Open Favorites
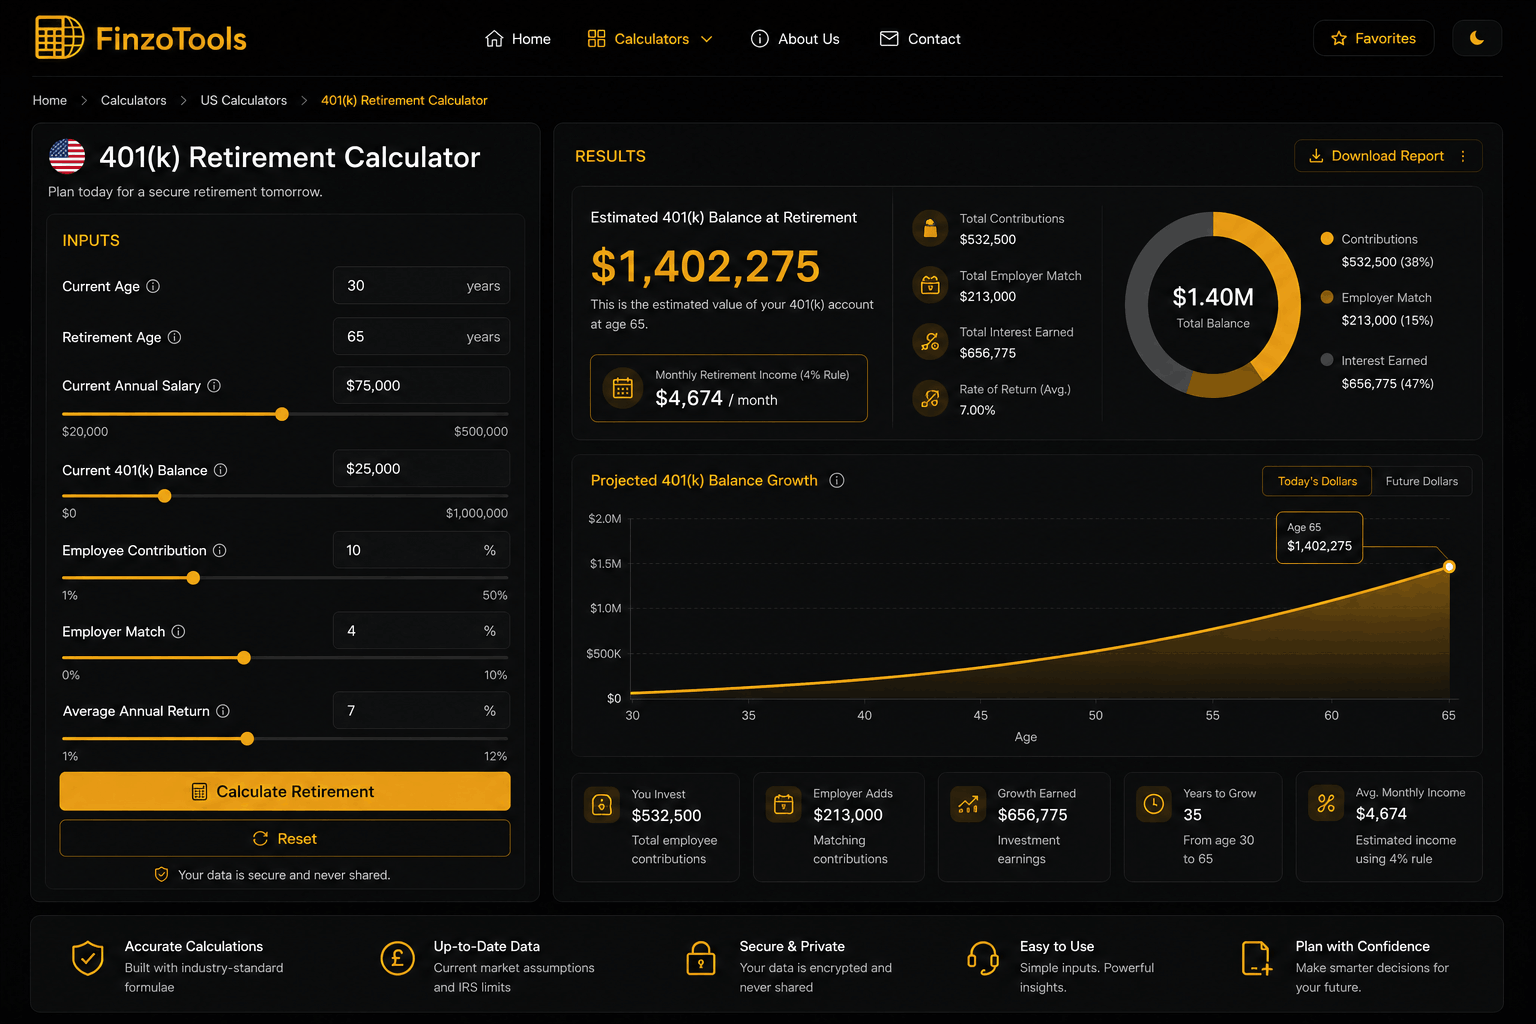The width and height of the screenshot is (1536, 1024). pyautogui.click(x=1373, y=38)
